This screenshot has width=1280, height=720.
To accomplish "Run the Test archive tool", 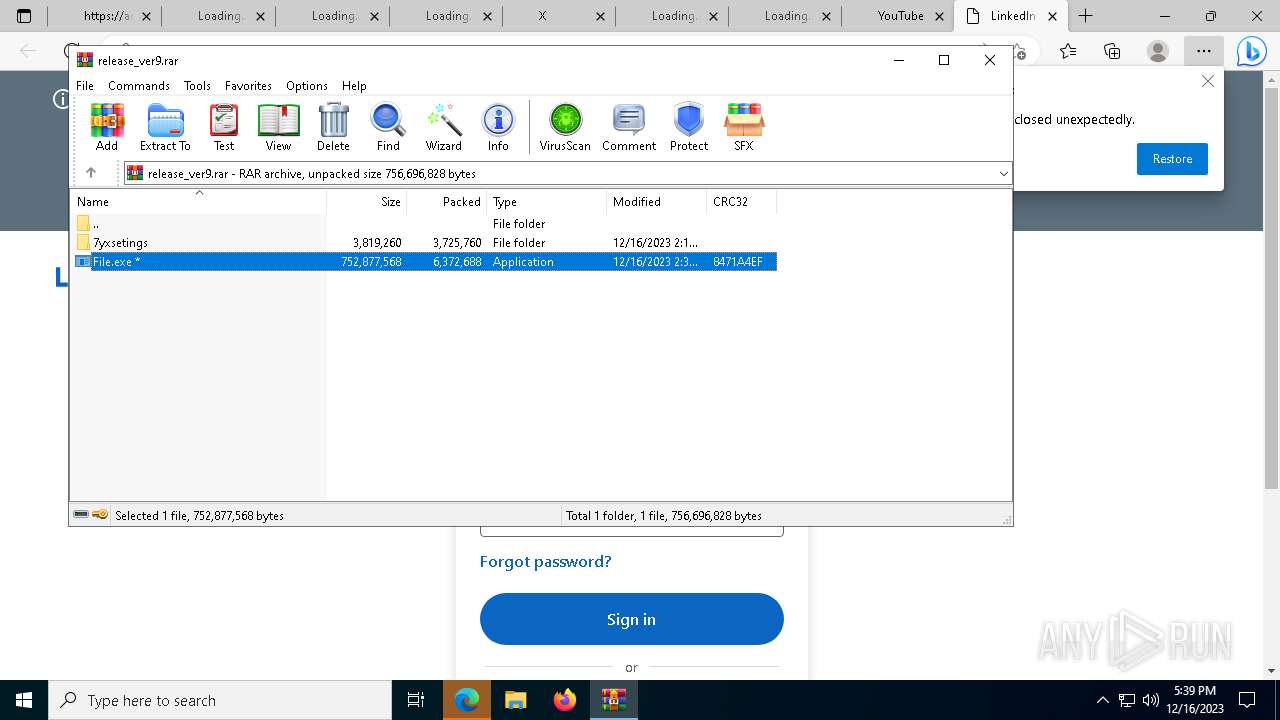I will (x=224, y=127).
